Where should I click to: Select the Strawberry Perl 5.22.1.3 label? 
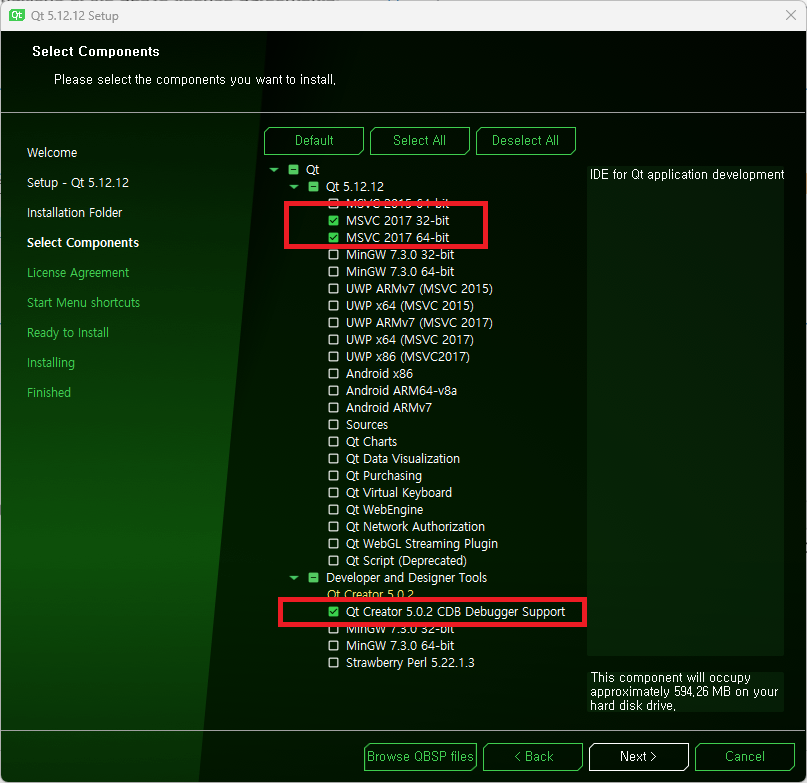[x=410, y=662]
